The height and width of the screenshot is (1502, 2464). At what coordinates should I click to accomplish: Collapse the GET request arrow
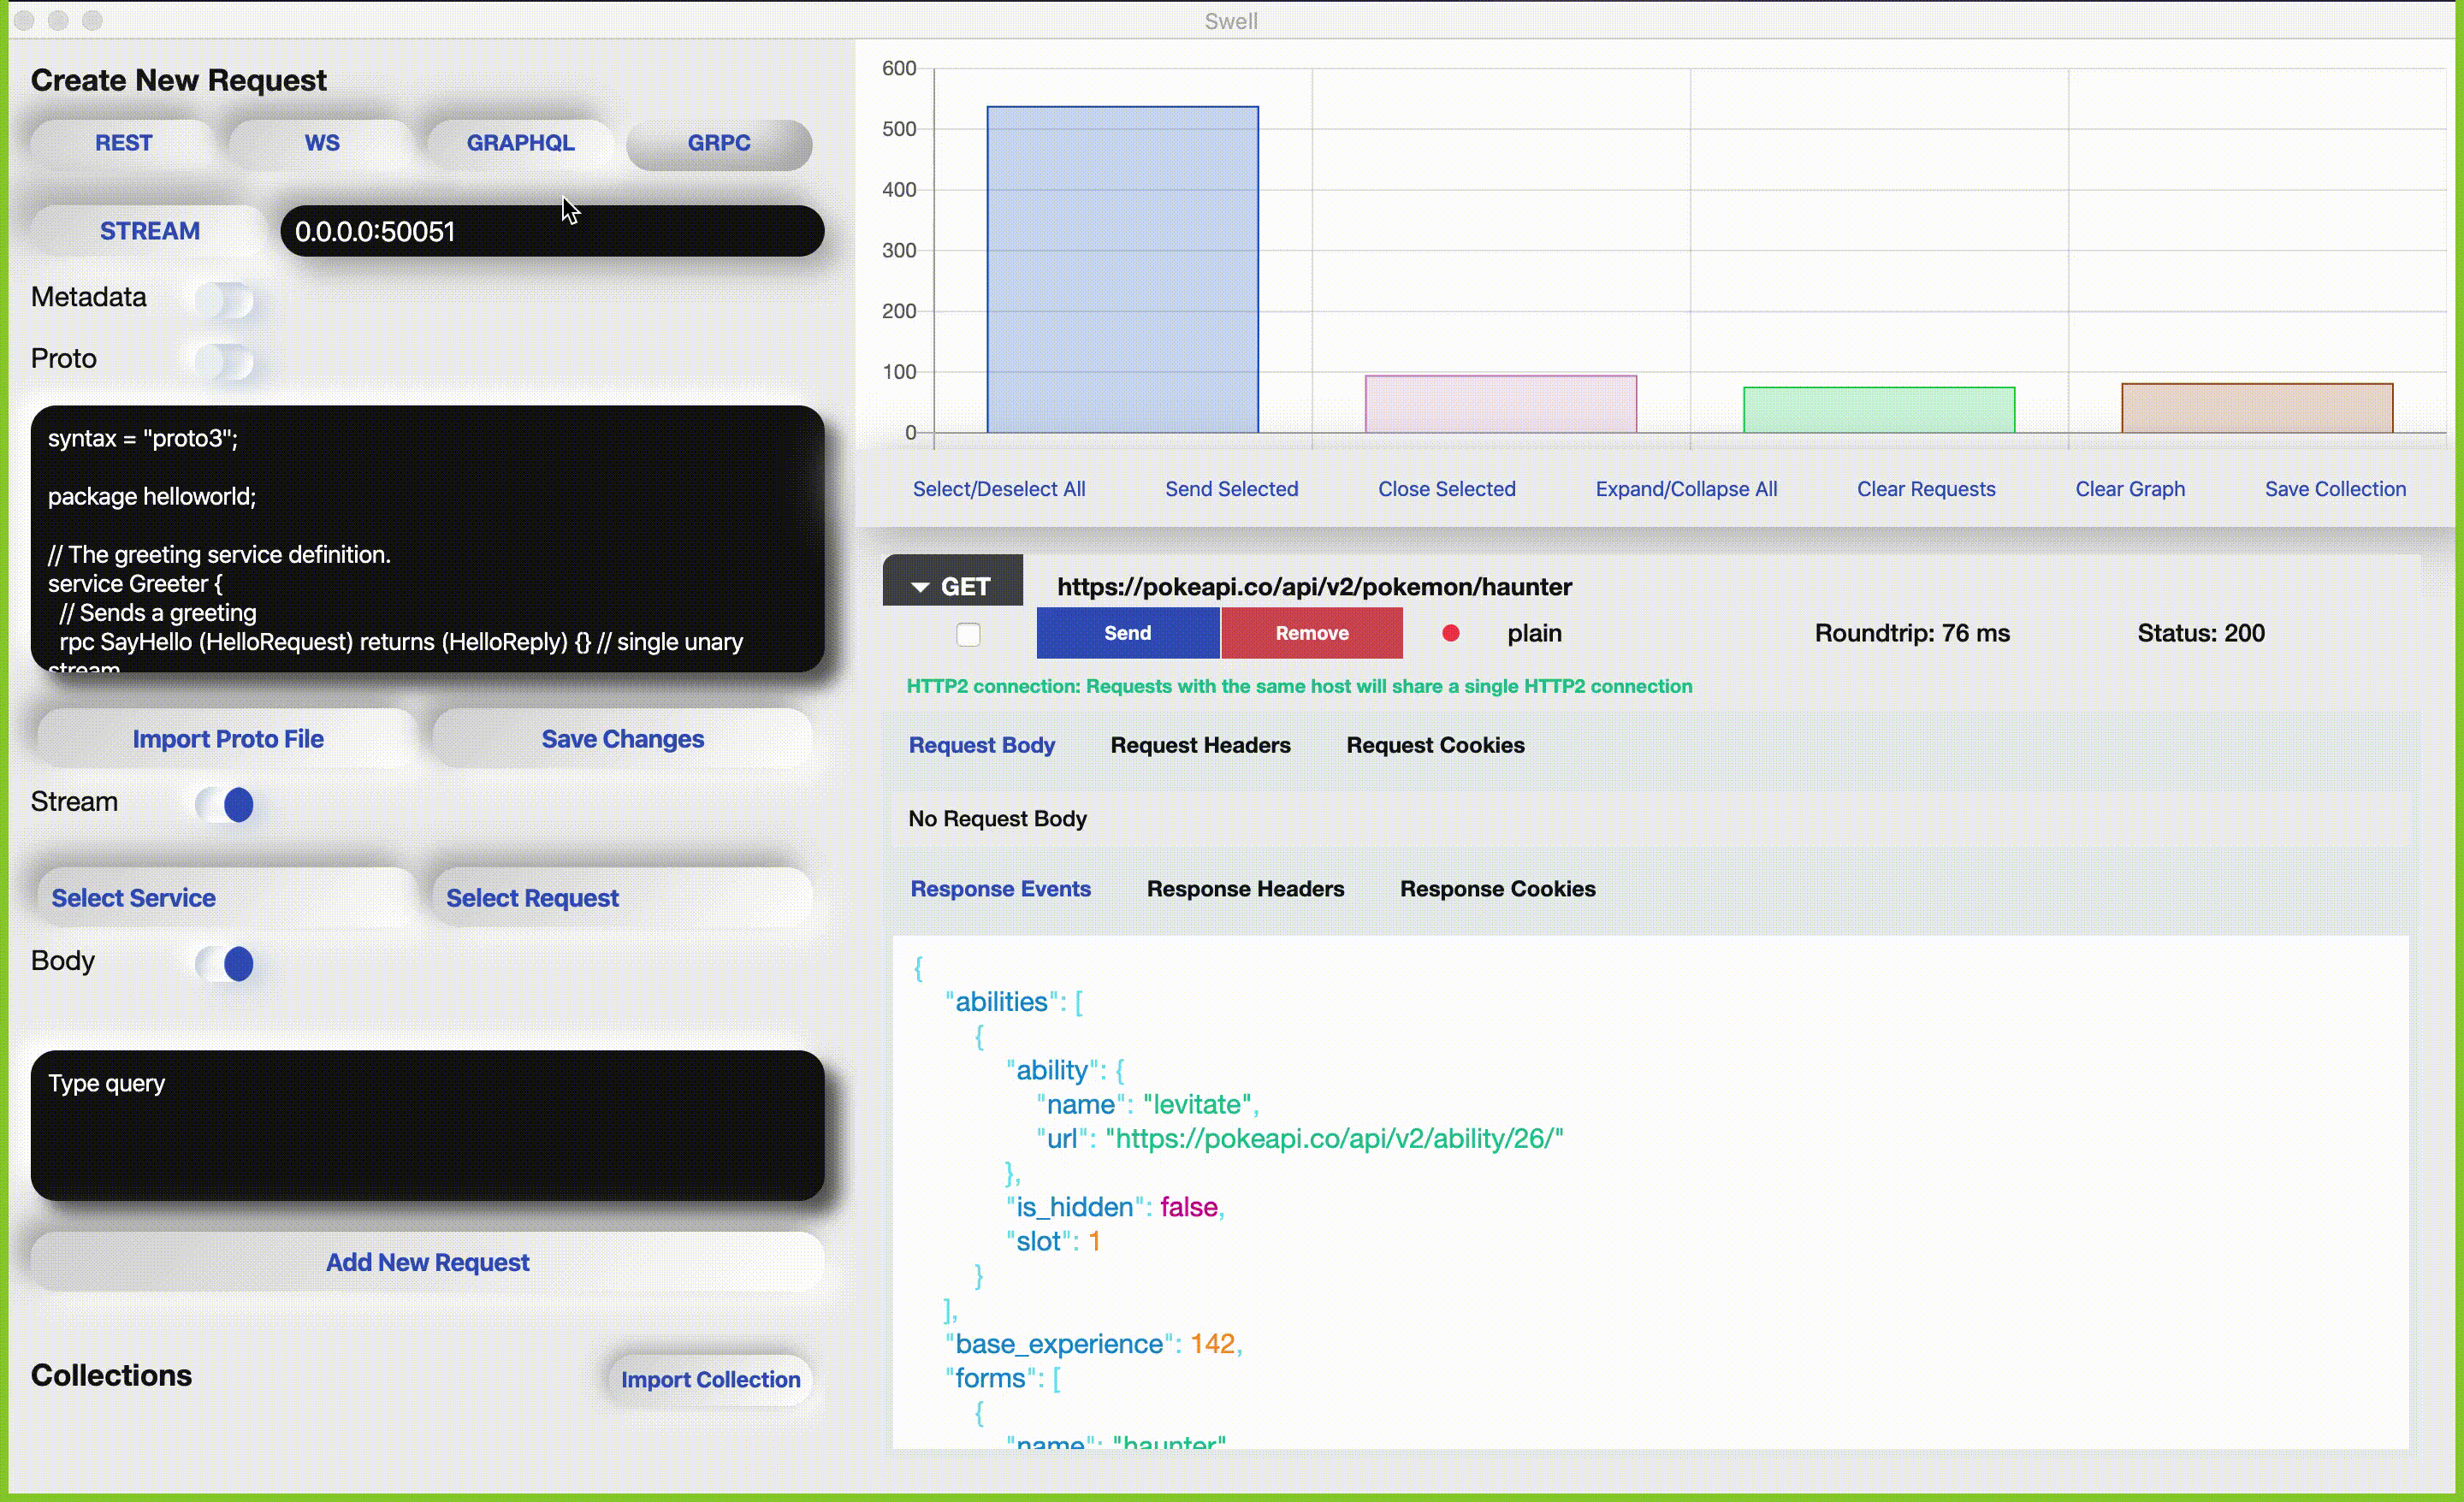tap(920, 587)
